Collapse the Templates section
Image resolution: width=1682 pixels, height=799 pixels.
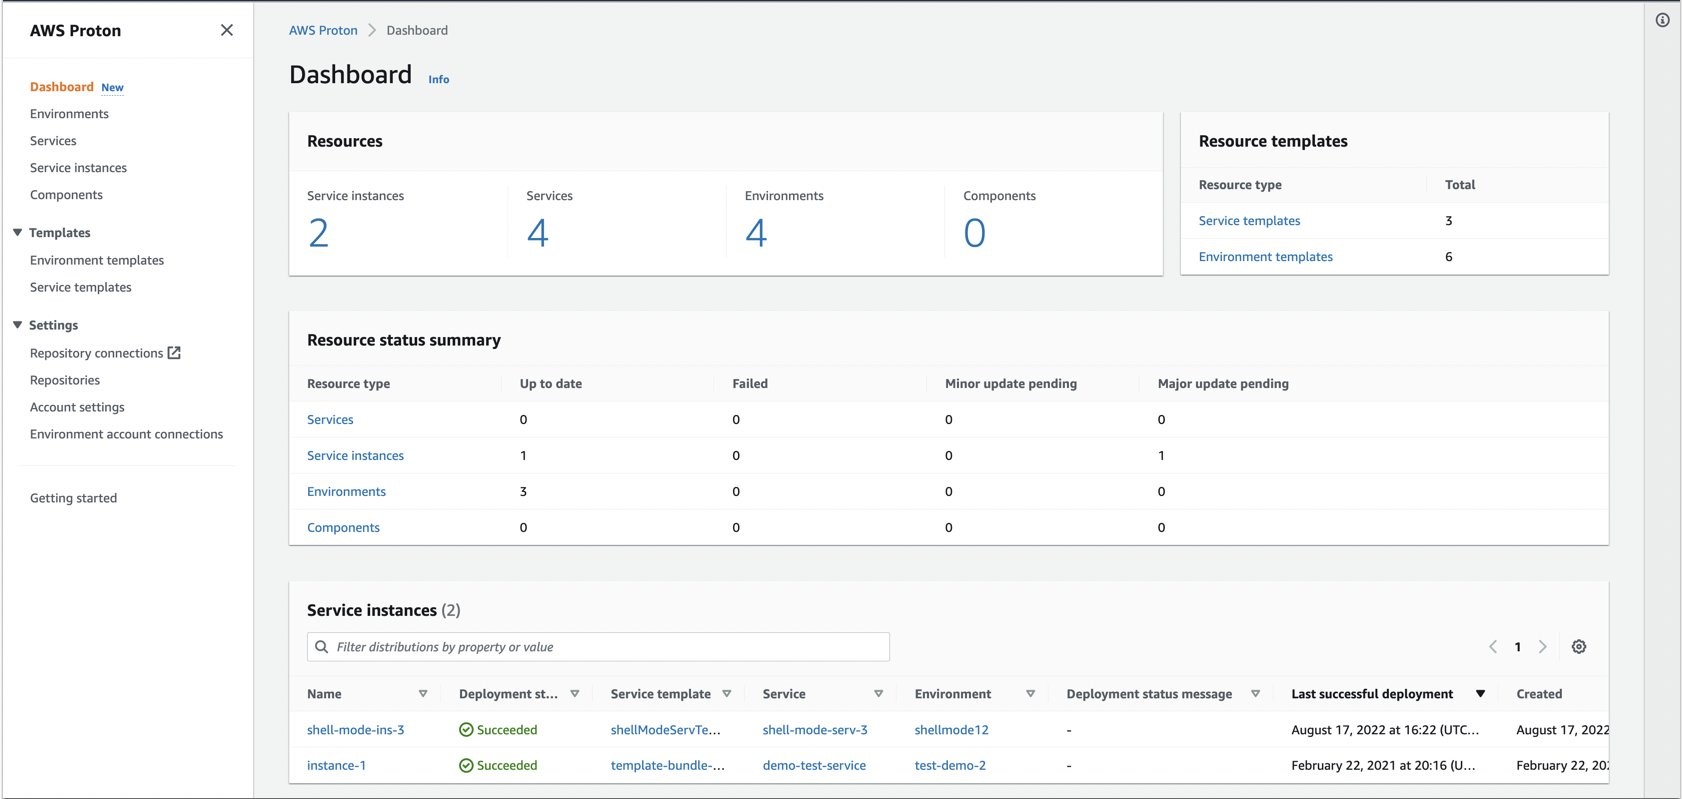(17, 232)
